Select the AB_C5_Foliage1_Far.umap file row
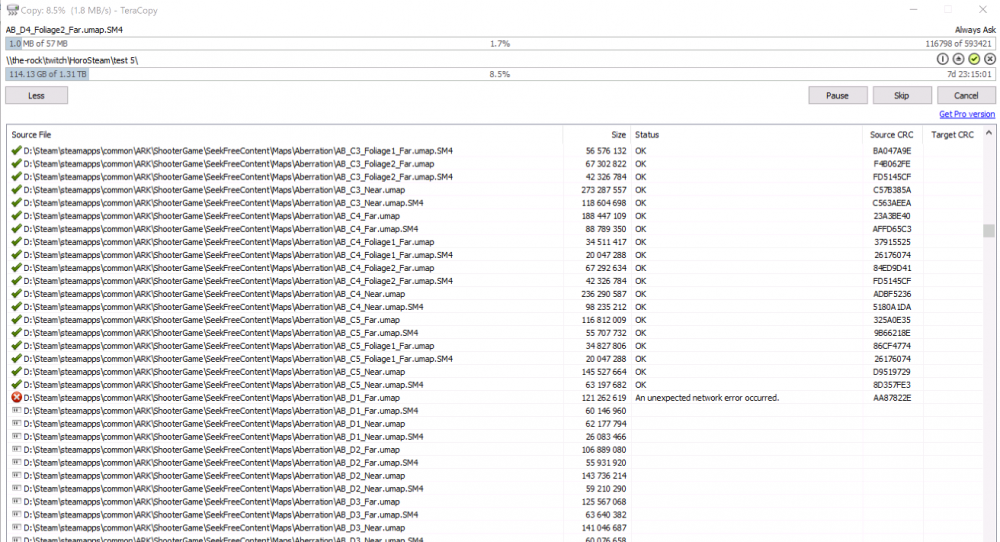The image size is (1000, 542). click(495, 346)
